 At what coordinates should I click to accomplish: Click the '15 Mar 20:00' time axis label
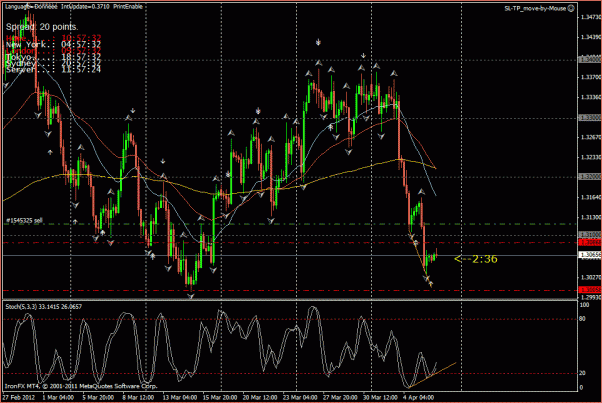(220, 397)
